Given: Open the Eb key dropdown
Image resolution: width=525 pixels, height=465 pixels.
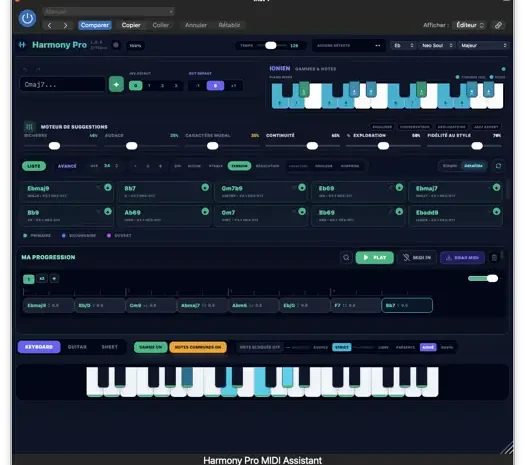Looking at the screenshot, I should [x=403, y=46].
